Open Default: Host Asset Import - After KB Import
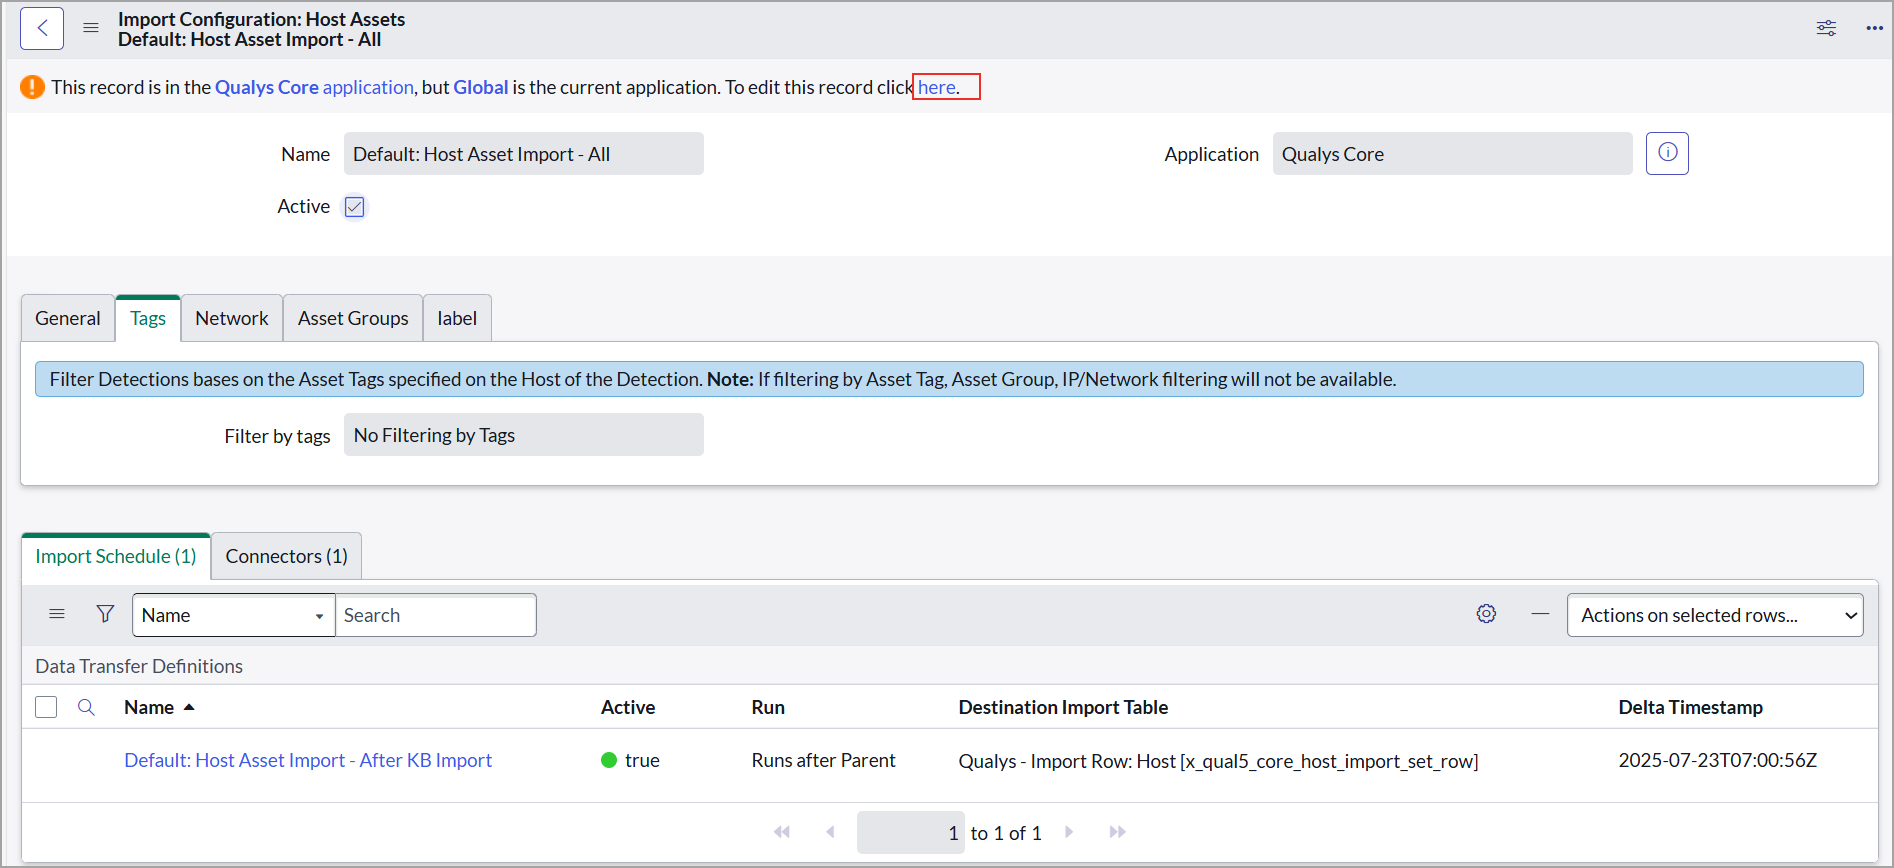Viewport: 1894px width, 868px height. coord(308,760)
